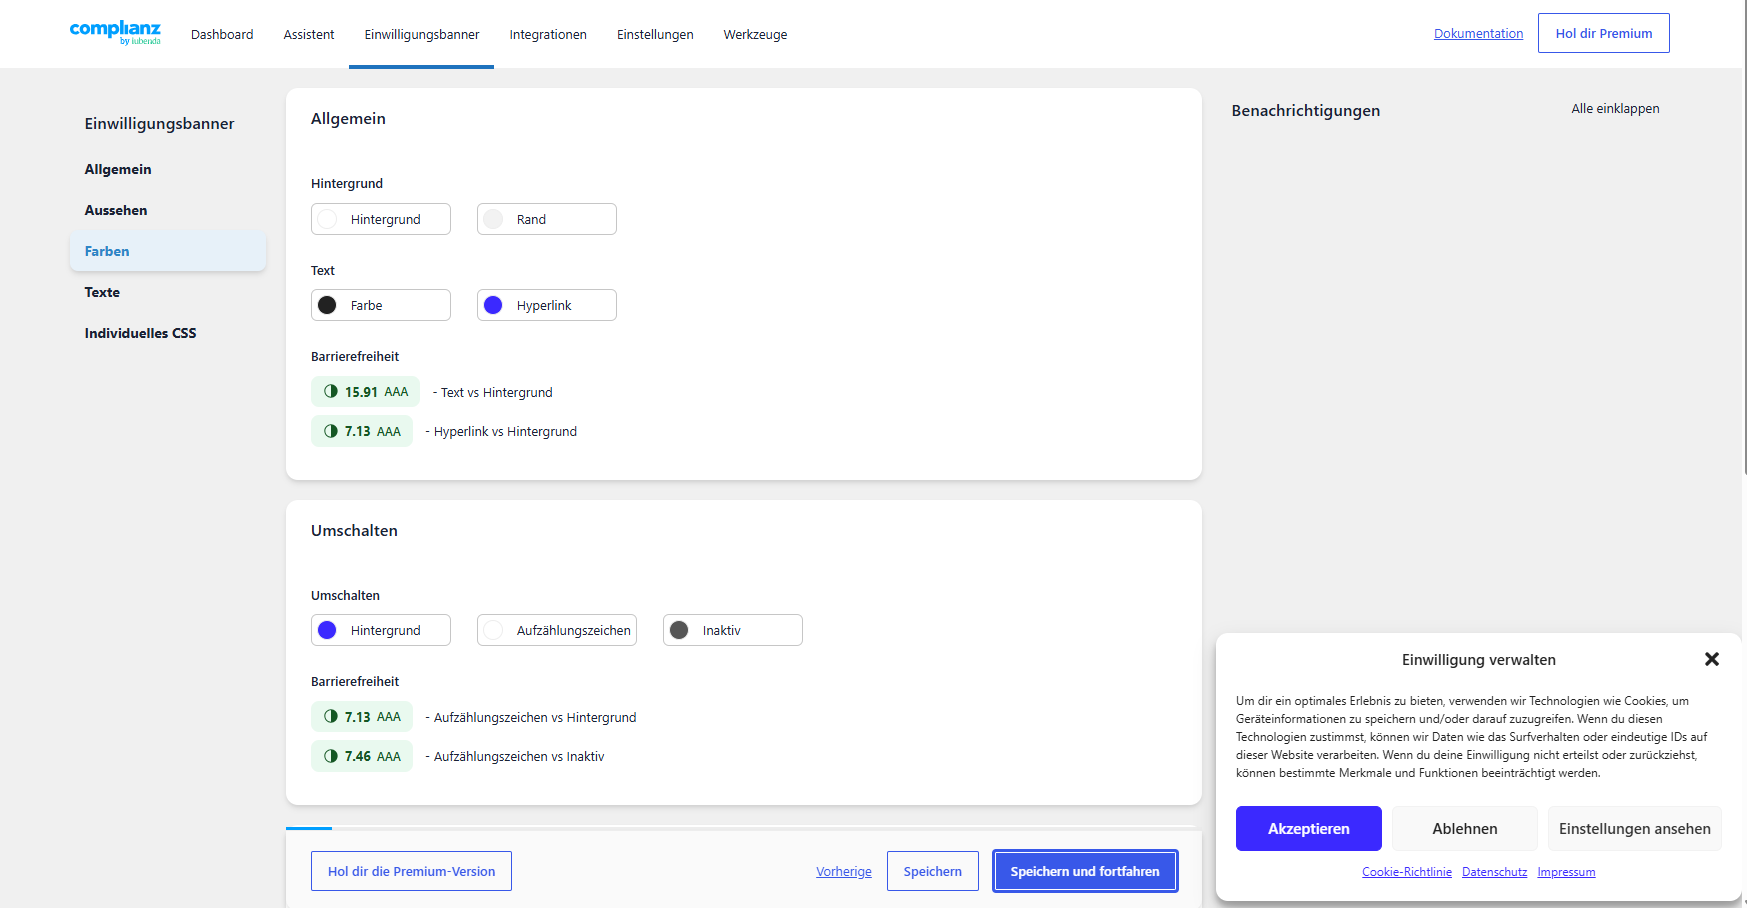Click the 7.46 AAA contrast badge
This screenshot has width=1747, height=908.
[x=362, y=756]
